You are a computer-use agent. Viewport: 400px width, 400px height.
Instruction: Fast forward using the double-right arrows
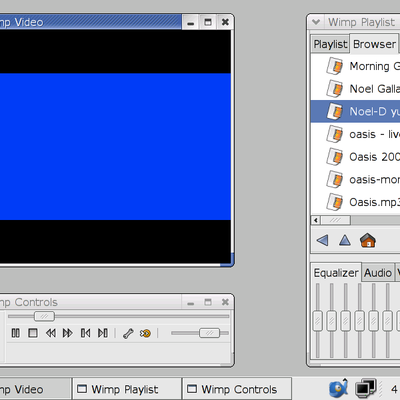68,333
